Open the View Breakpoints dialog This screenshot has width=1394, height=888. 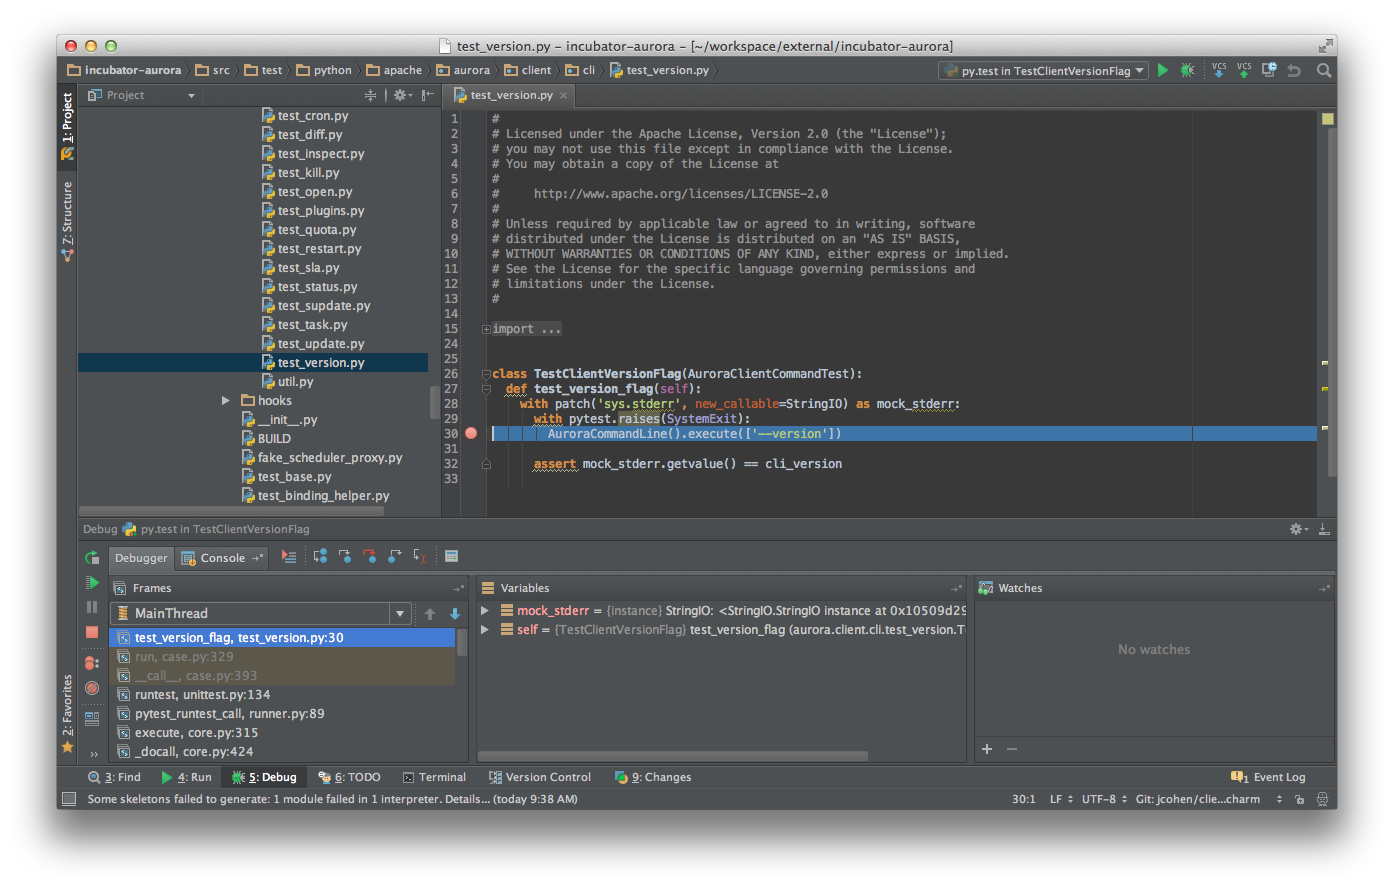(92, 662)
